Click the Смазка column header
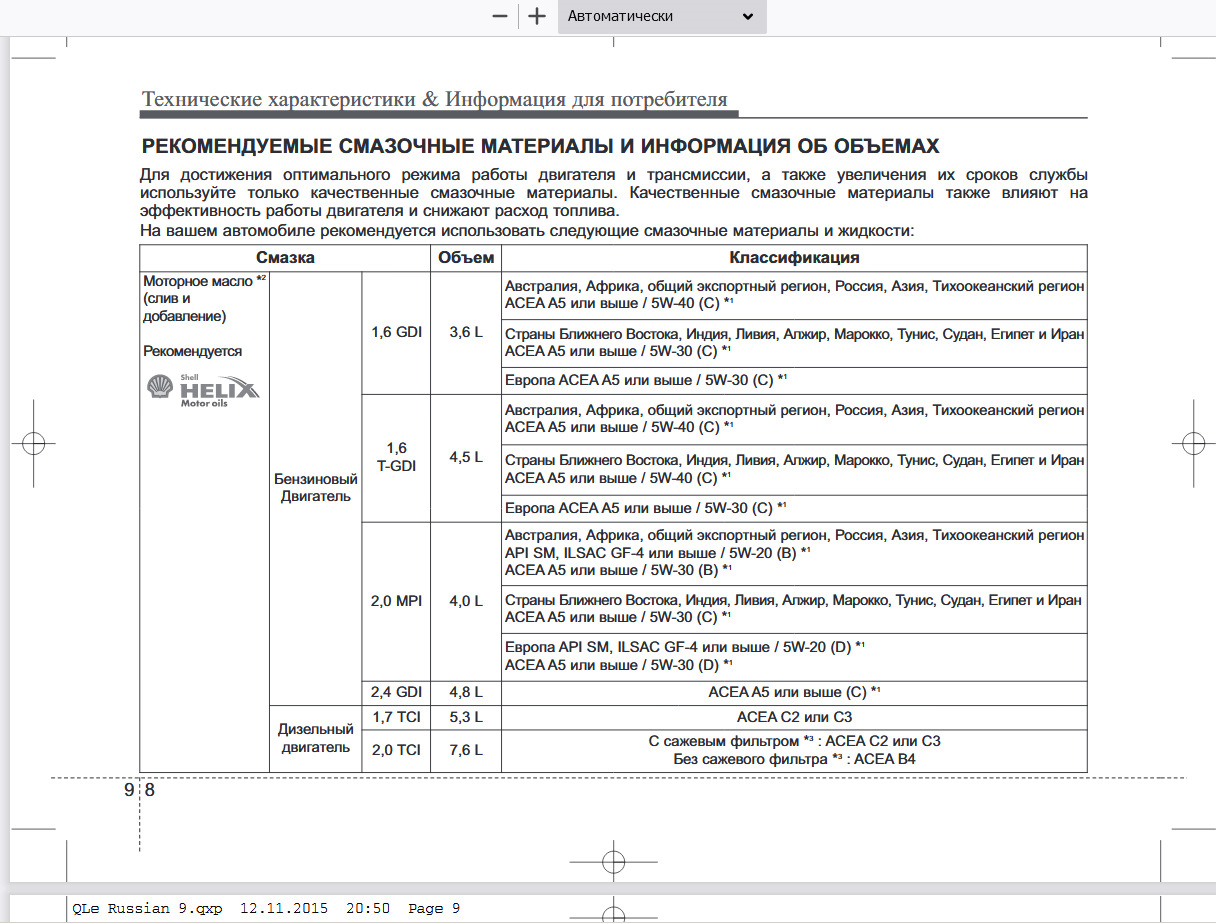This screenshot has height=924, width=1216. pos(285,258)
